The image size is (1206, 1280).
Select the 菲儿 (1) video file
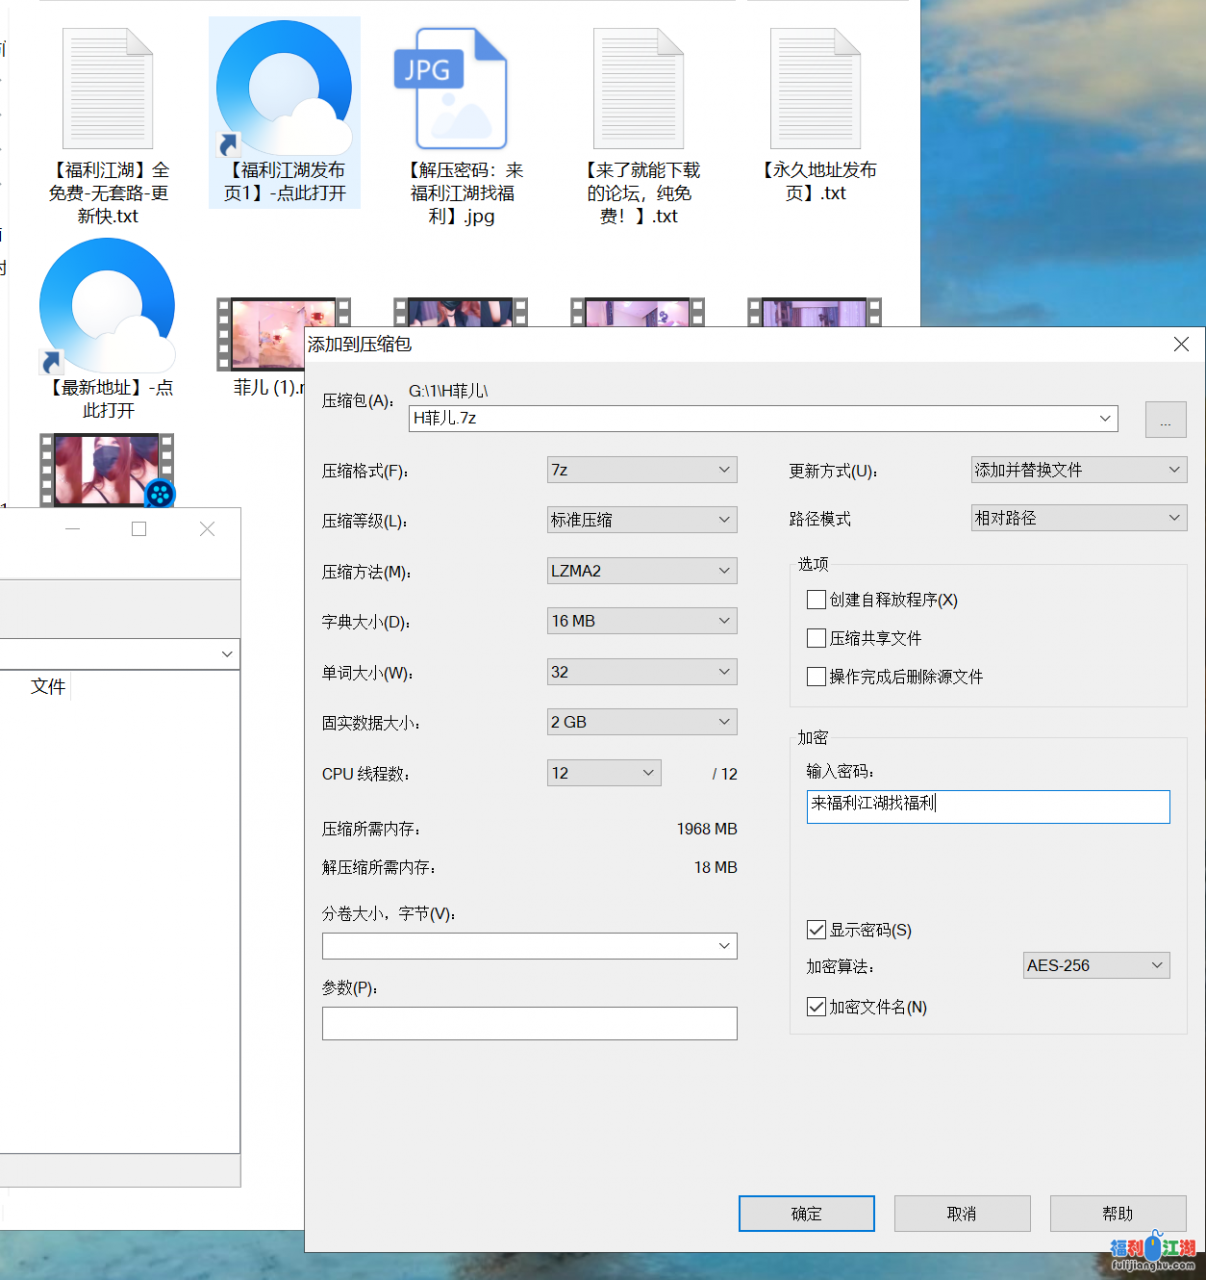tap(282, 334)
